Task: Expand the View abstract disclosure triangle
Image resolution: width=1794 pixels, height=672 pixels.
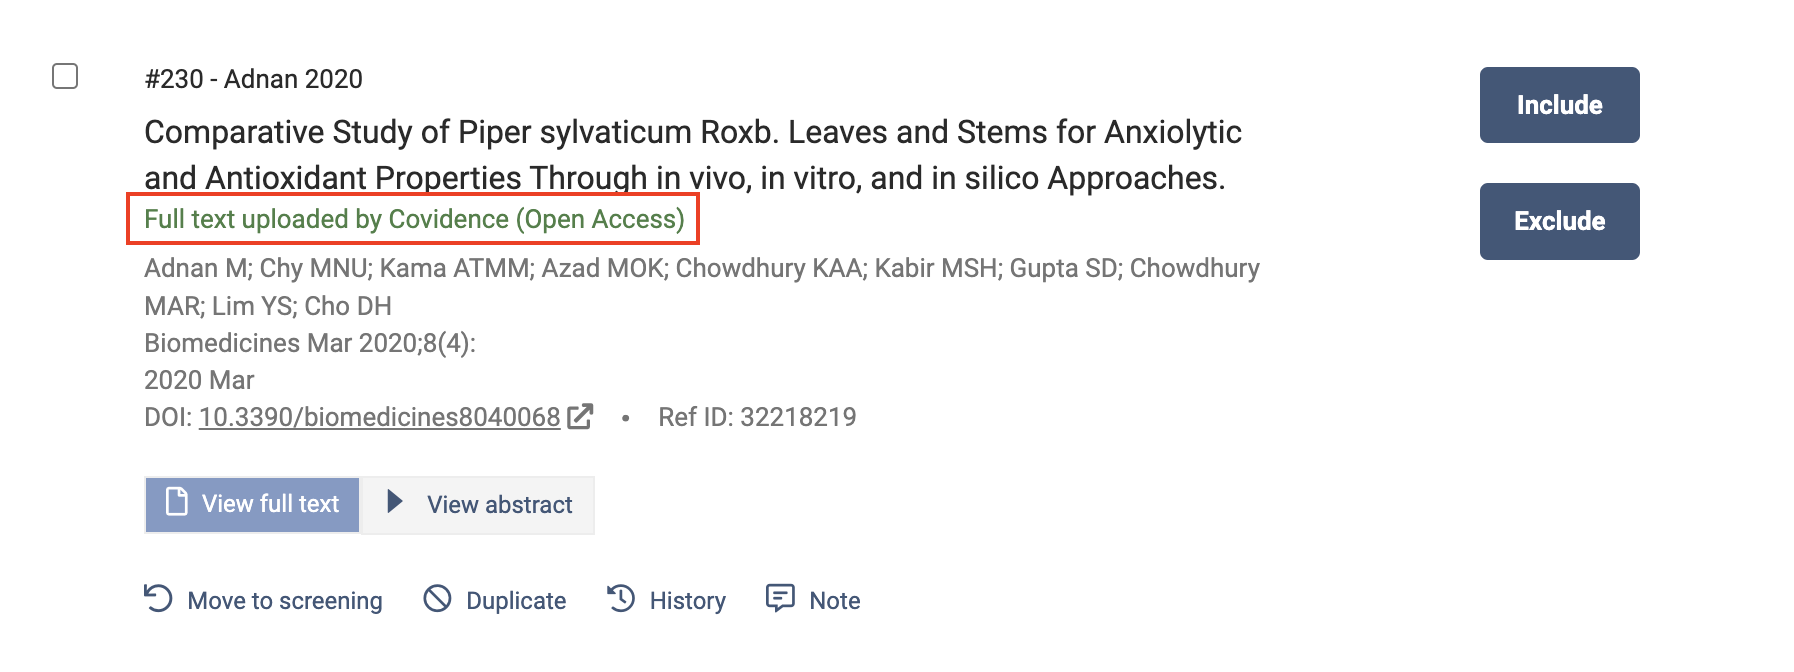Action: [x=395, y=502]
